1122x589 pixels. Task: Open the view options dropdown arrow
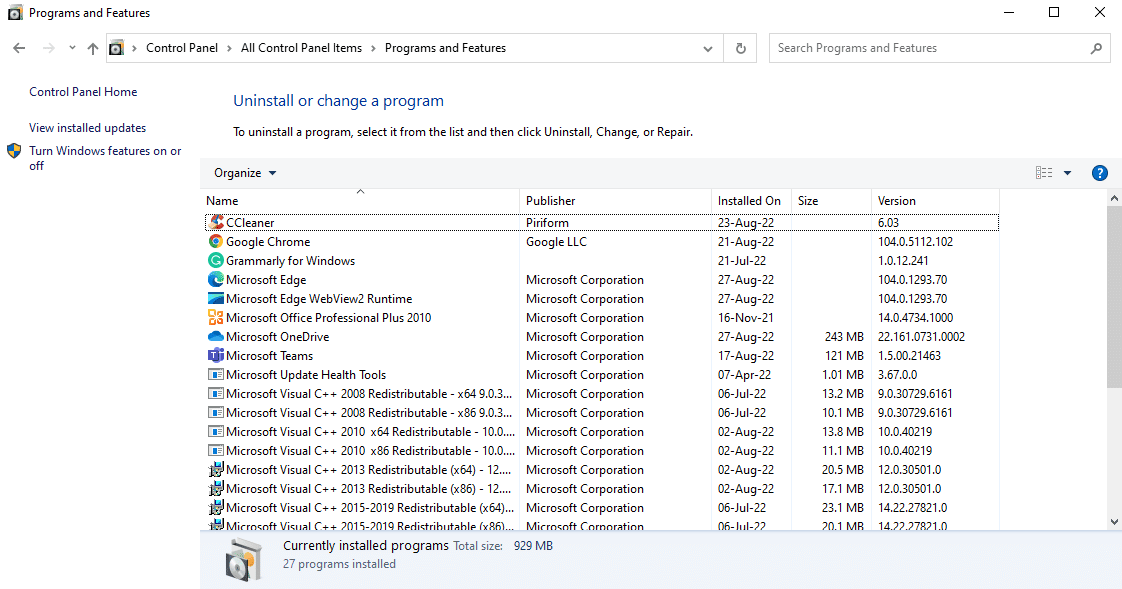tap(1067, 173)
